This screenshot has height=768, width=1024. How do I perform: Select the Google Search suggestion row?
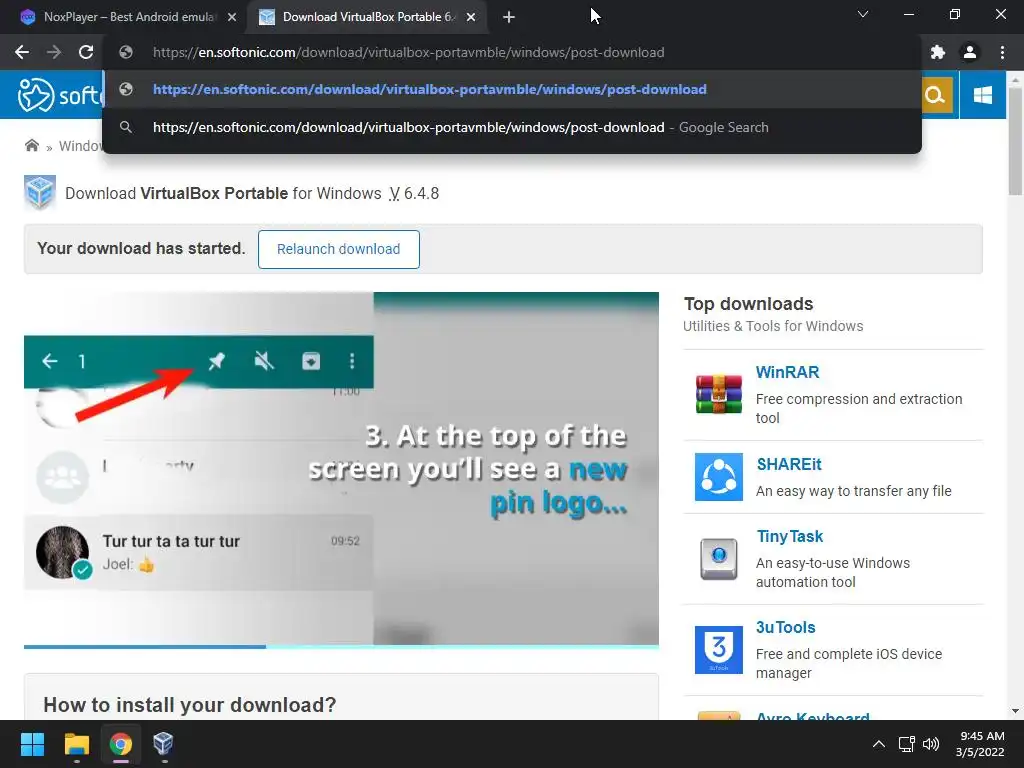[x=513, y=127]
